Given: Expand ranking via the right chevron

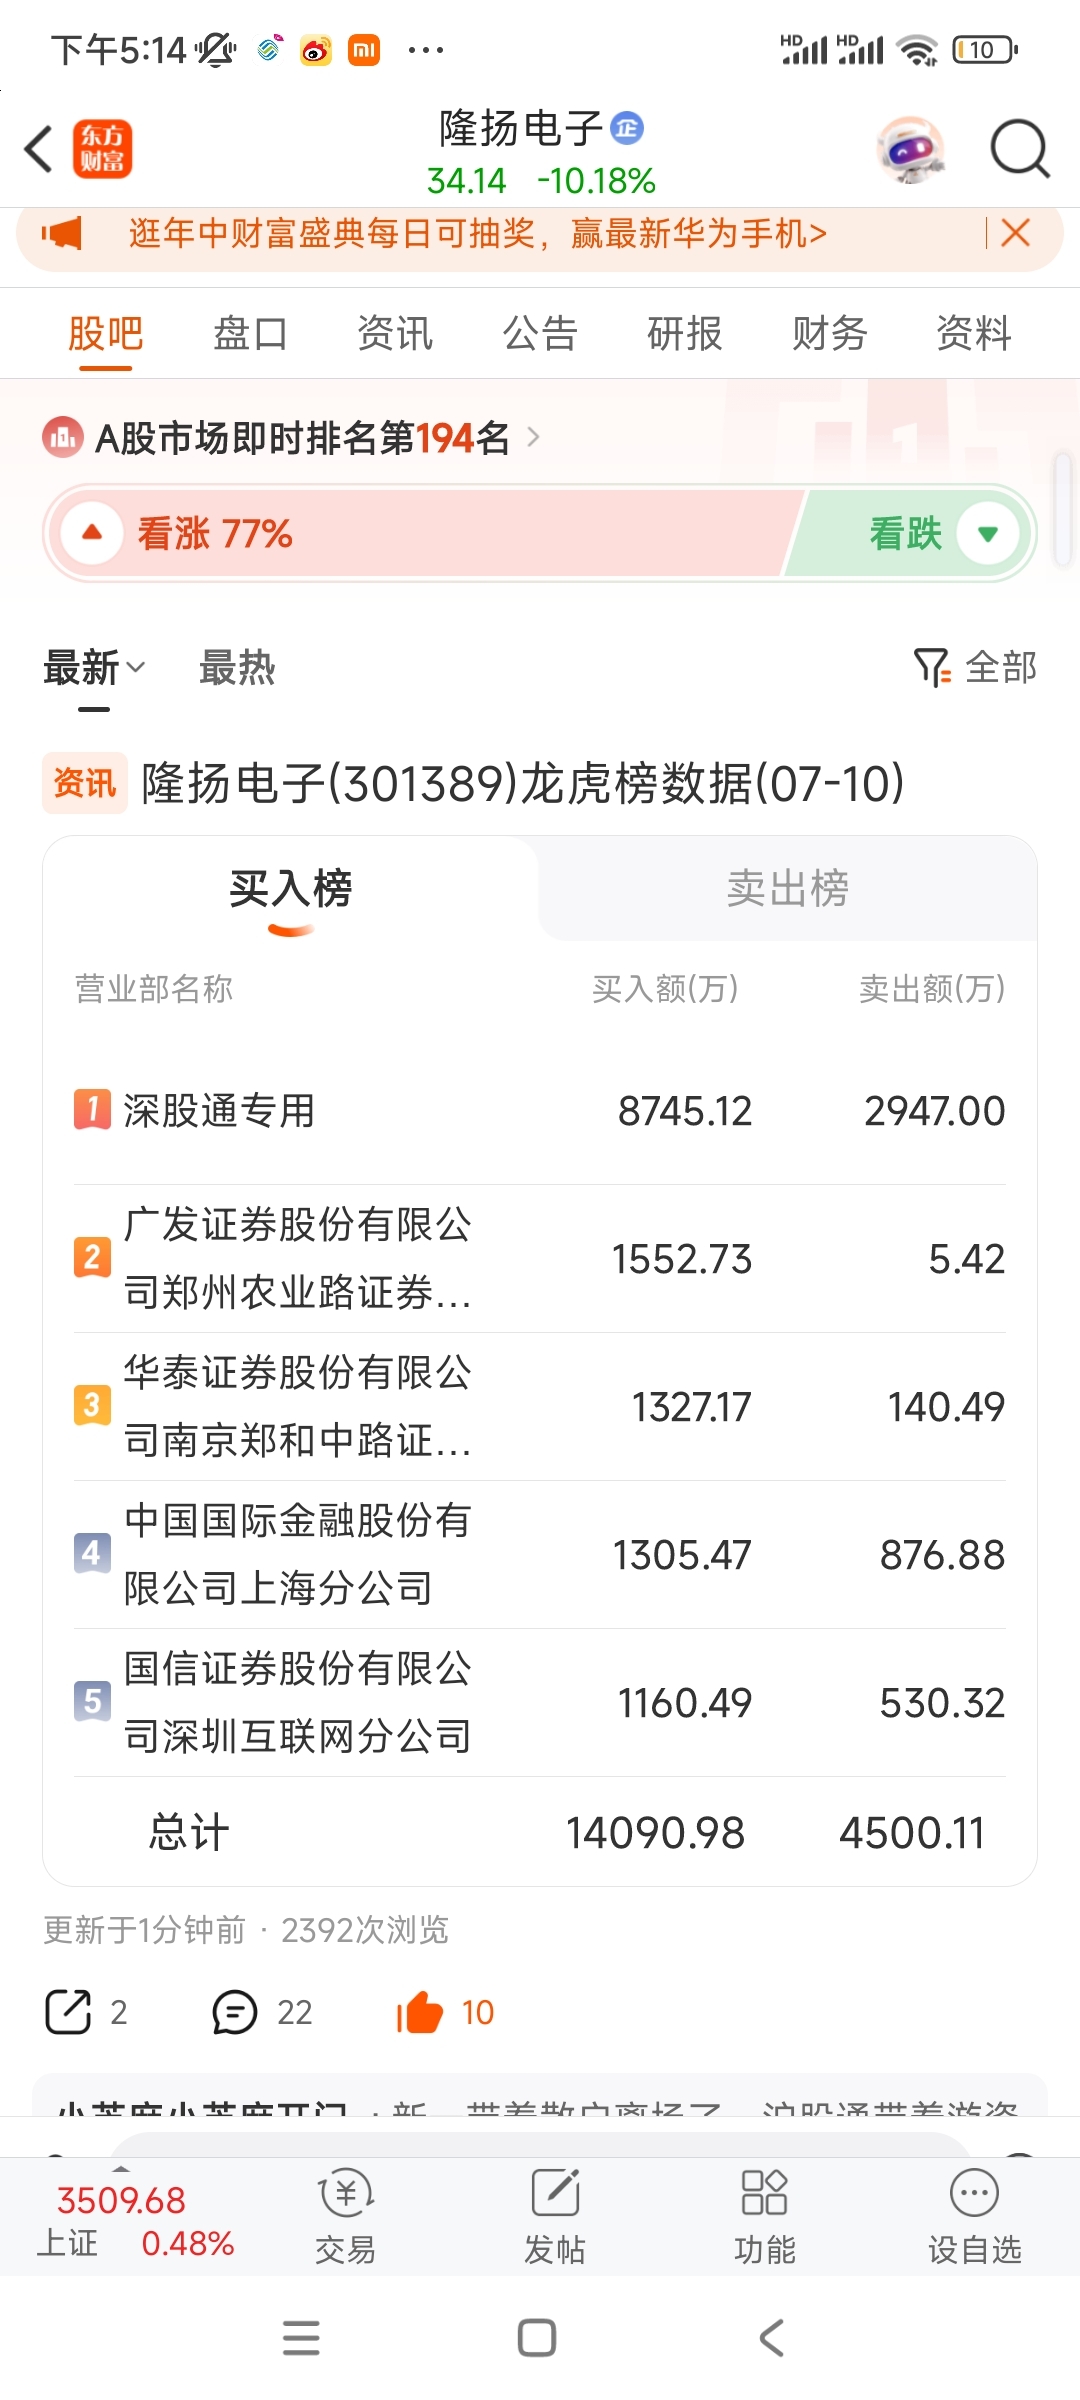Looking at the screenshot, I should (533, 437).
